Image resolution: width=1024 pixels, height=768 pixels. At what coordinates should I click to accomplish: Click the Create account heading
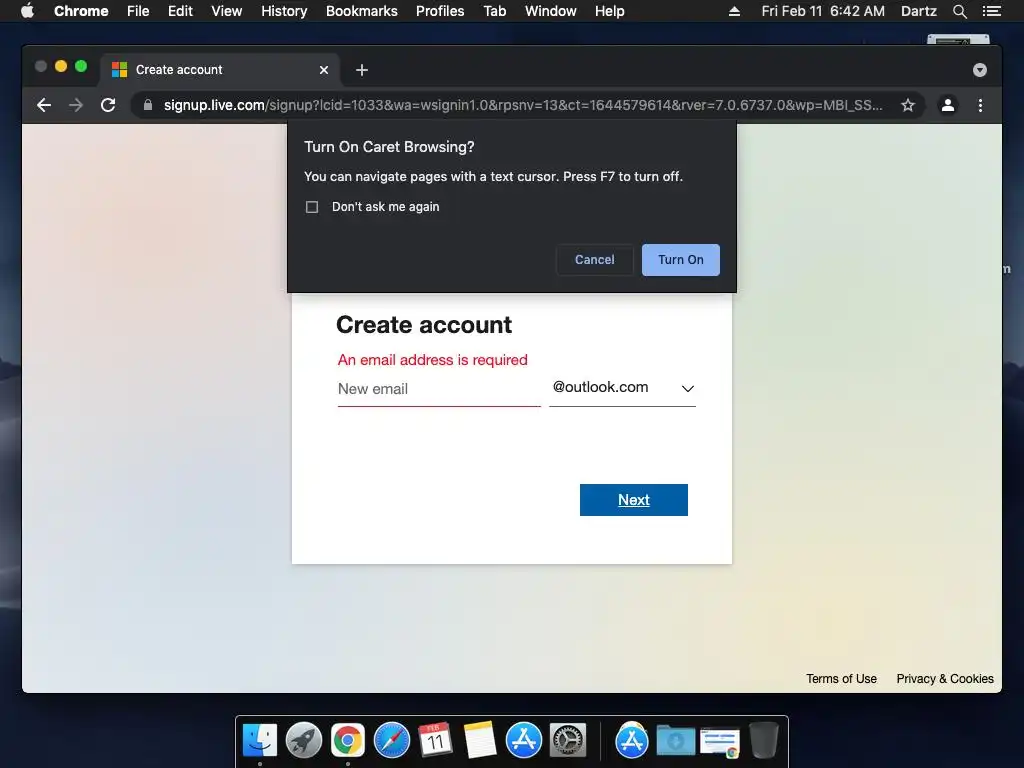(x=424, y=325)
